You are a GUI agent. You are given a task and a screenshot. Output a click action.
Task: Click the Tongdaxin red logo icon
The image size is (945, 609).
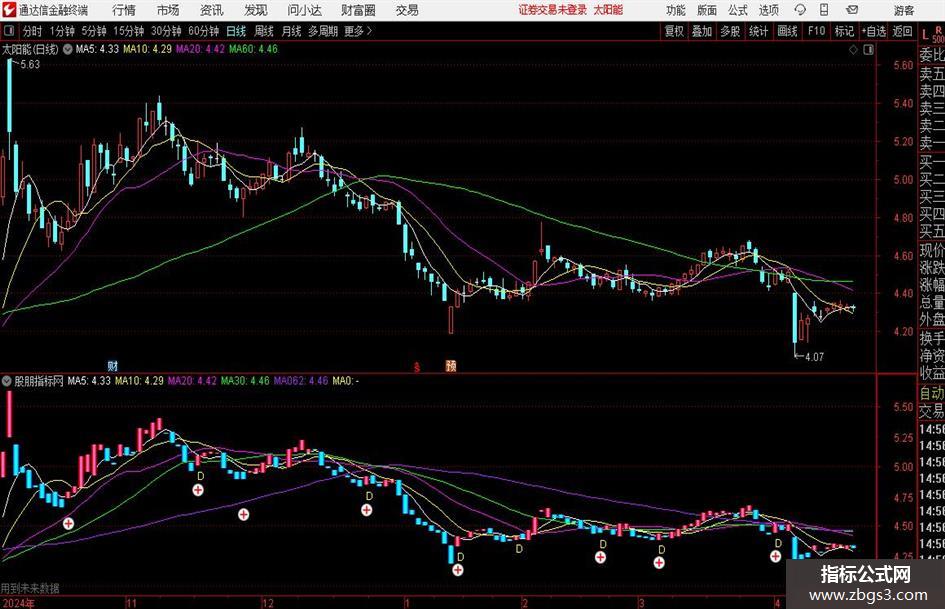(x=9, y=10)
